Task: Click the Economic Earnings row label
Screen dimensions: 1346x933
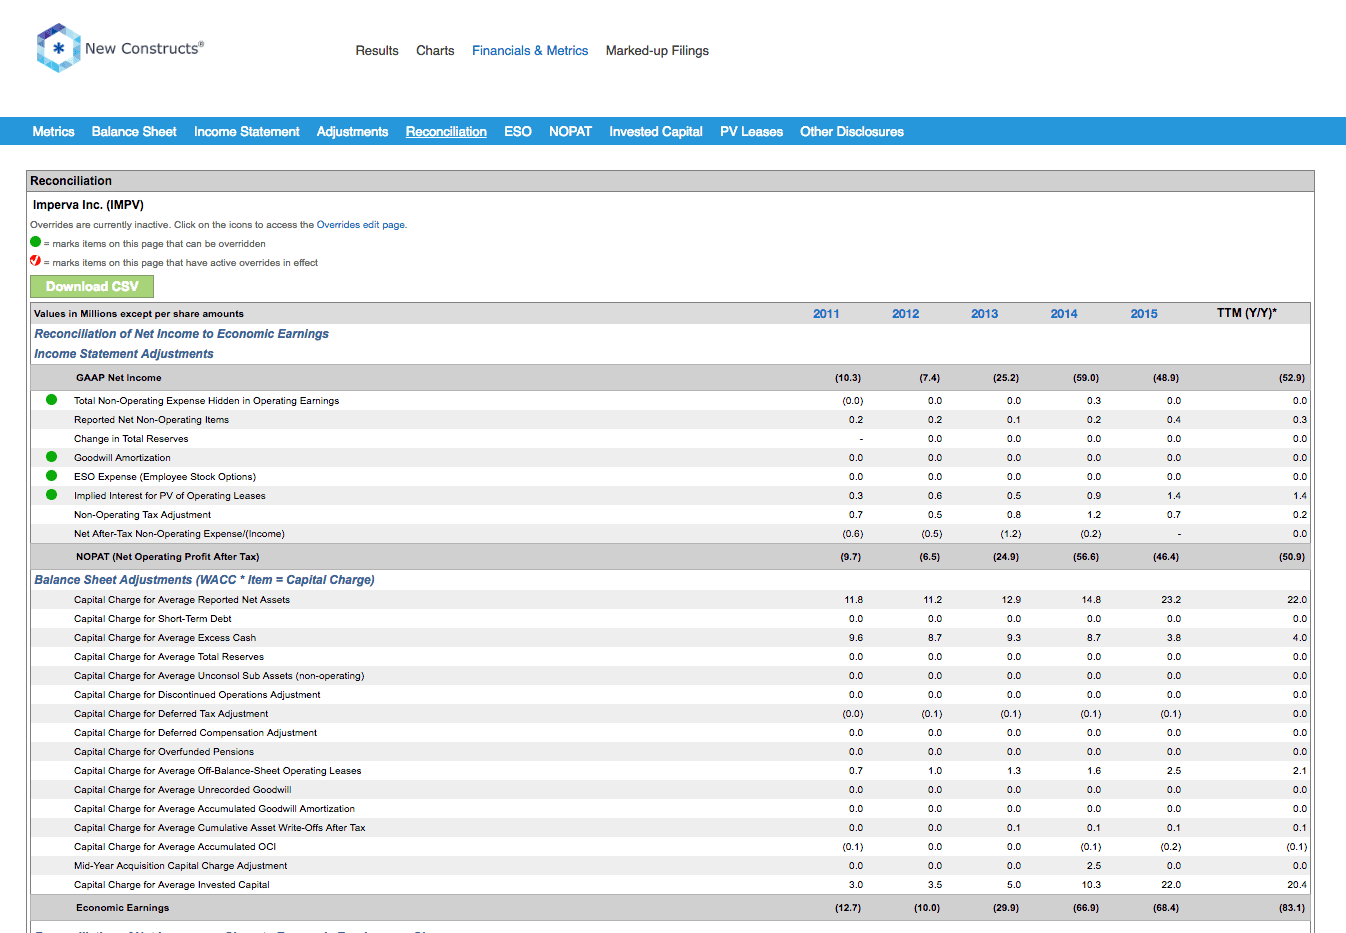Action: (122, 908)
